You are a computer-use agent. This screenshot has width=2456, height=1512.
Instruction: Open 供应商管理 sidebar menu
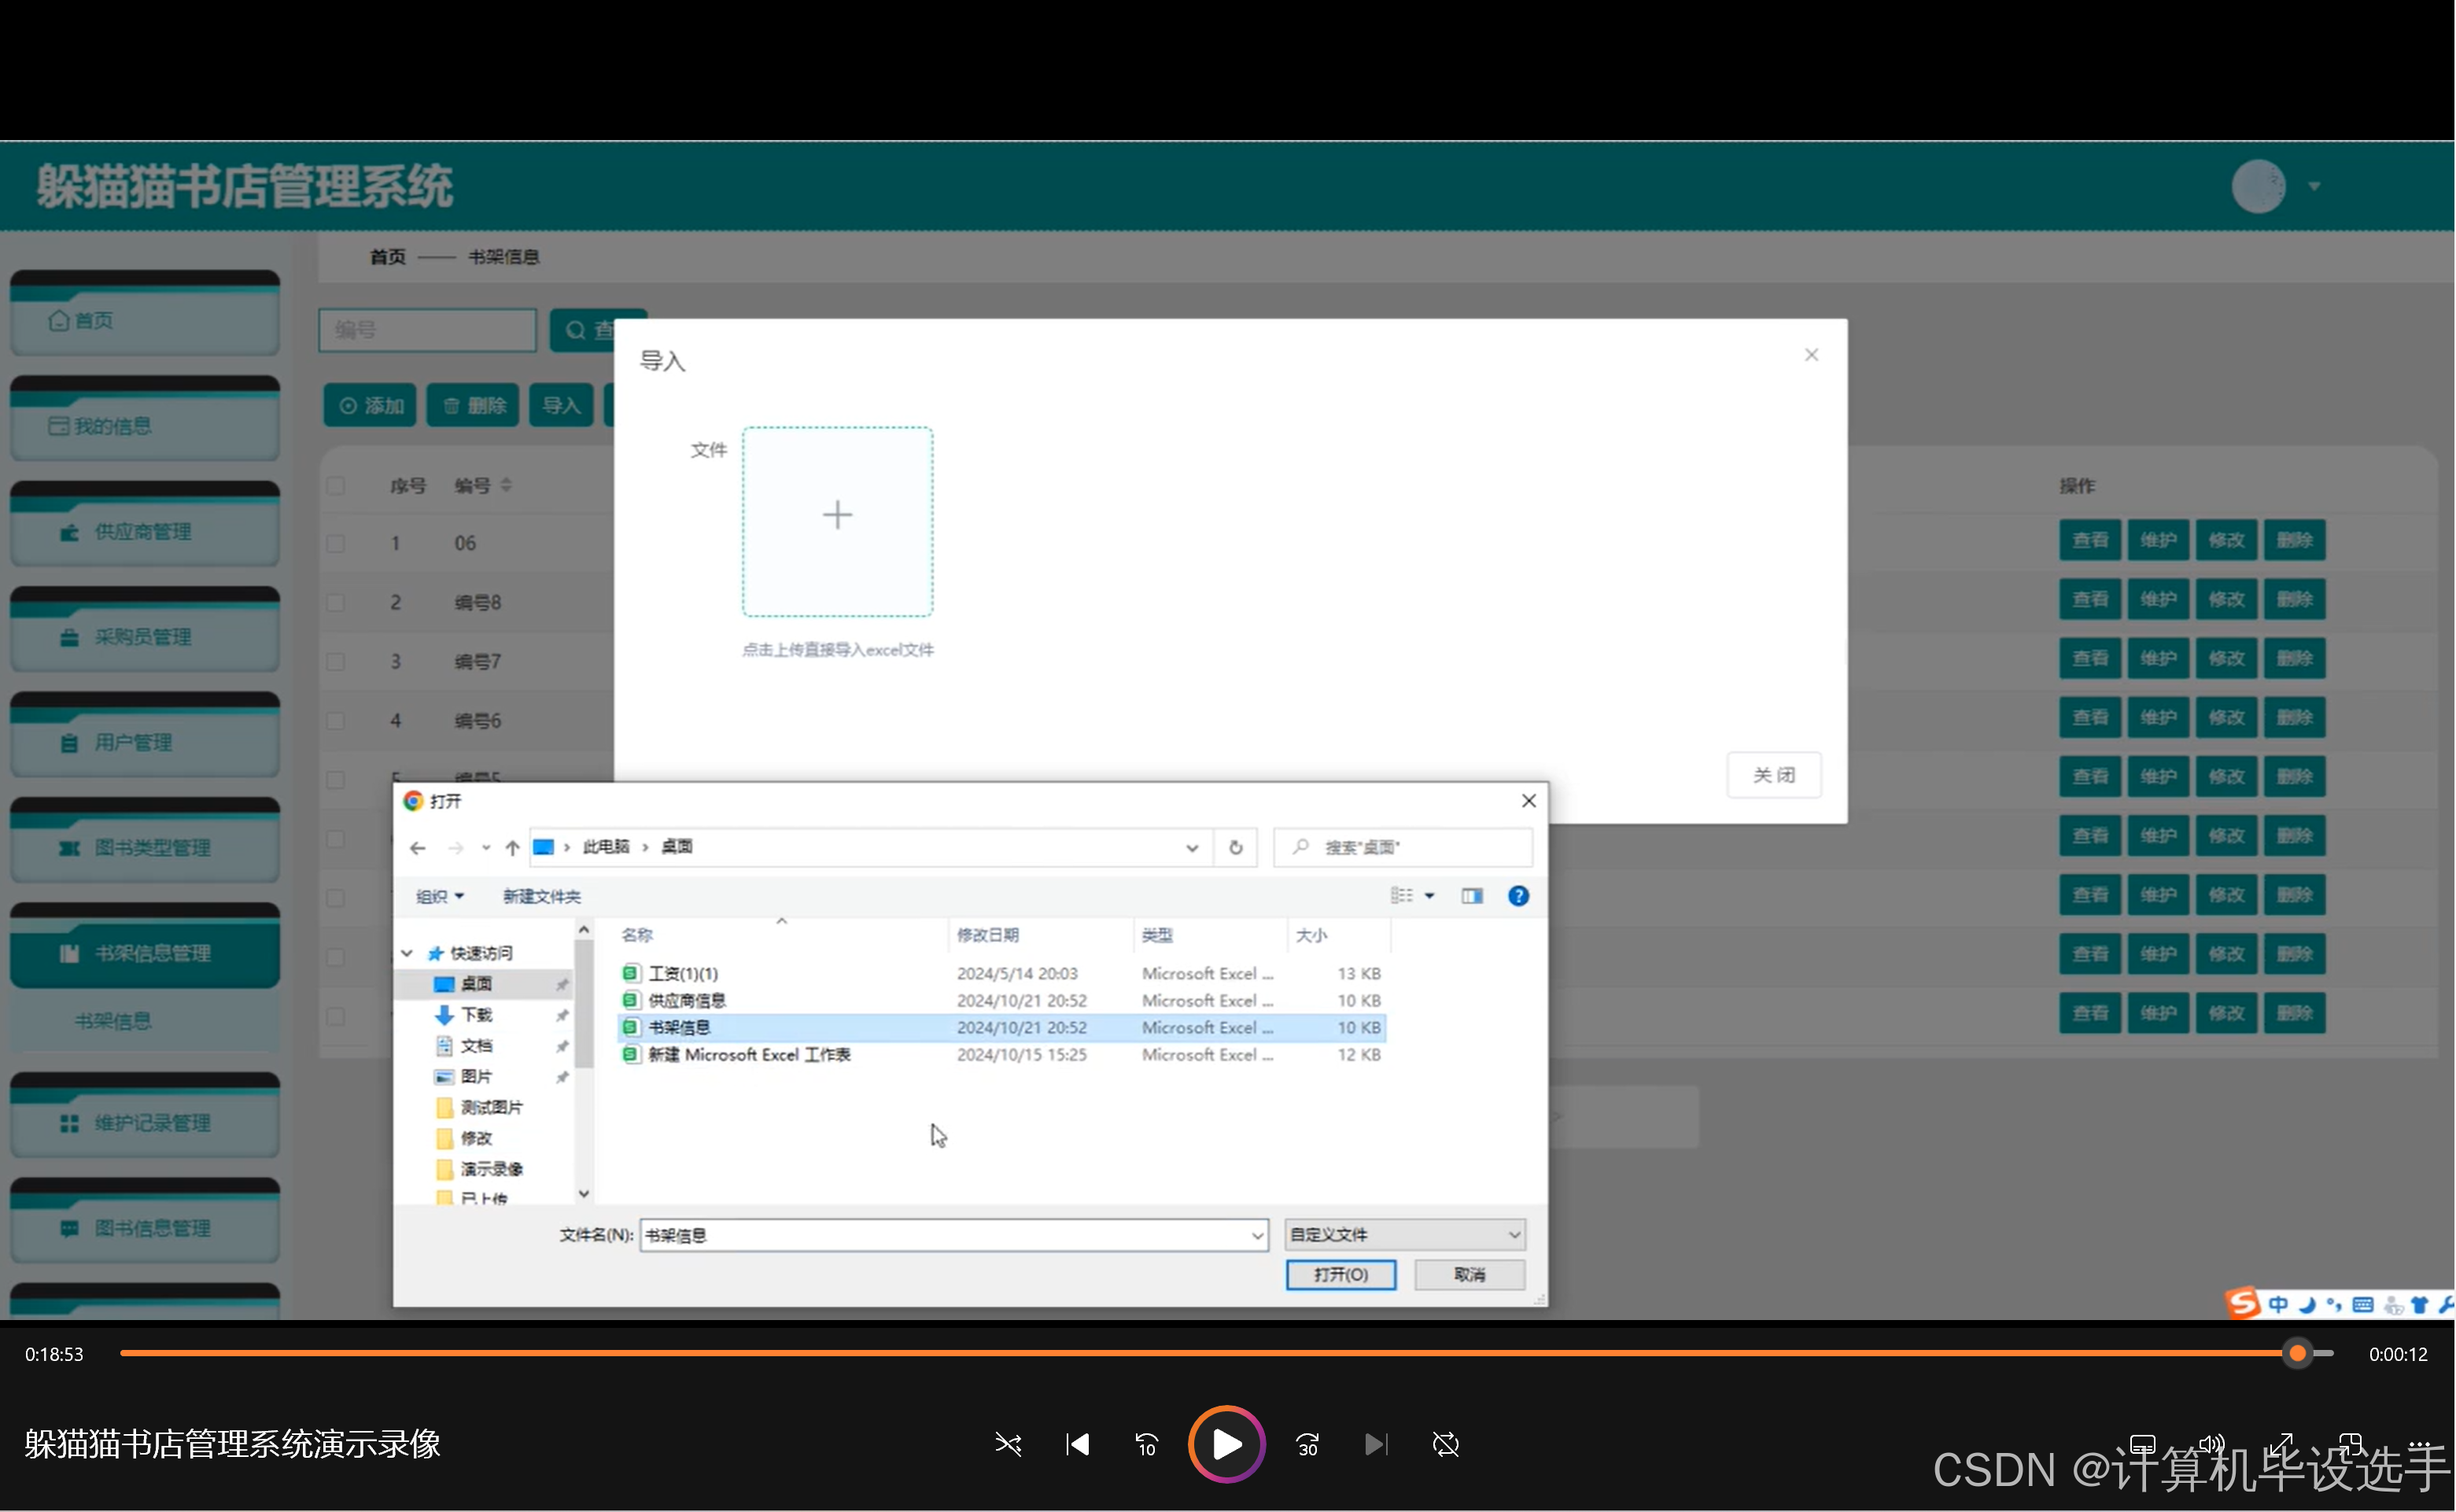tap(144, 531)
